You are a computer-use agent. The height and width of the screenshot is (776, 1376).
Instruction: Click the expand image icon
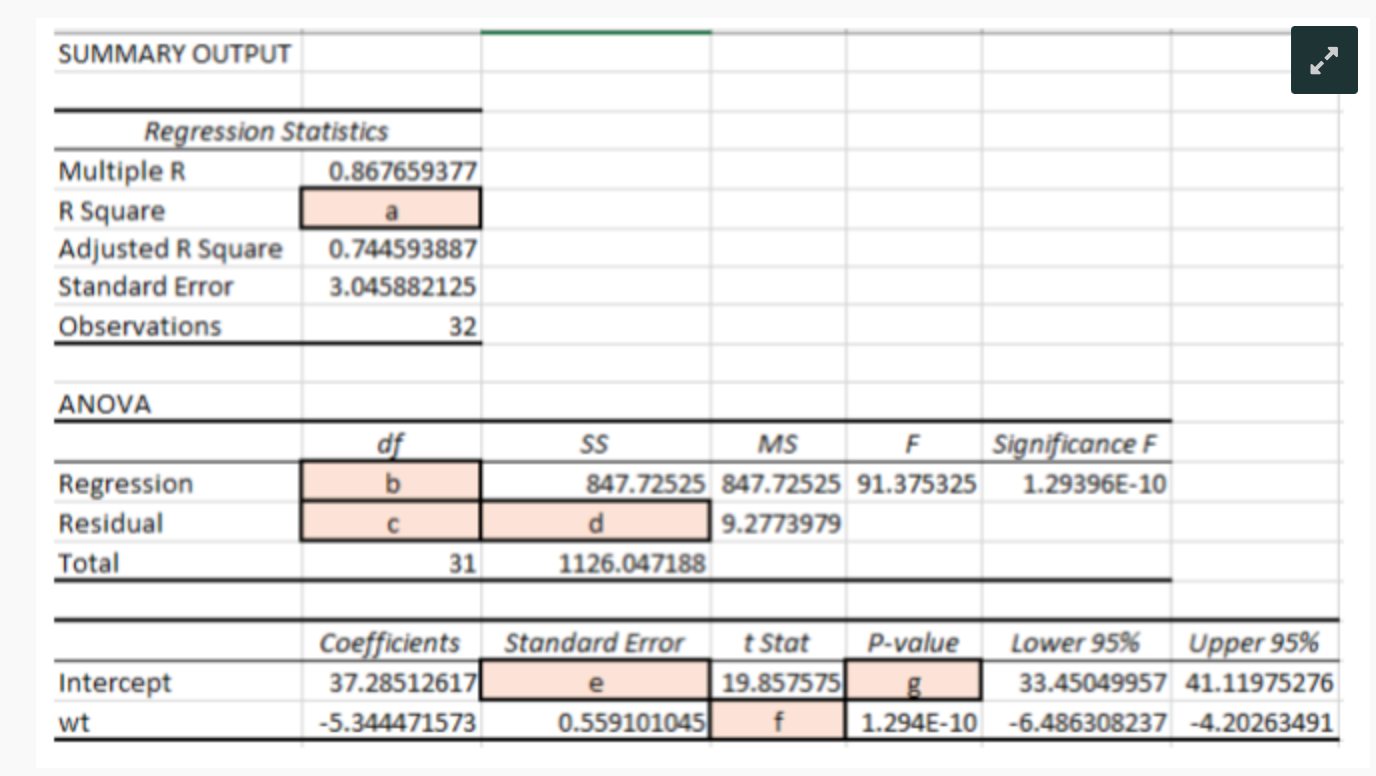point(1323,61)
